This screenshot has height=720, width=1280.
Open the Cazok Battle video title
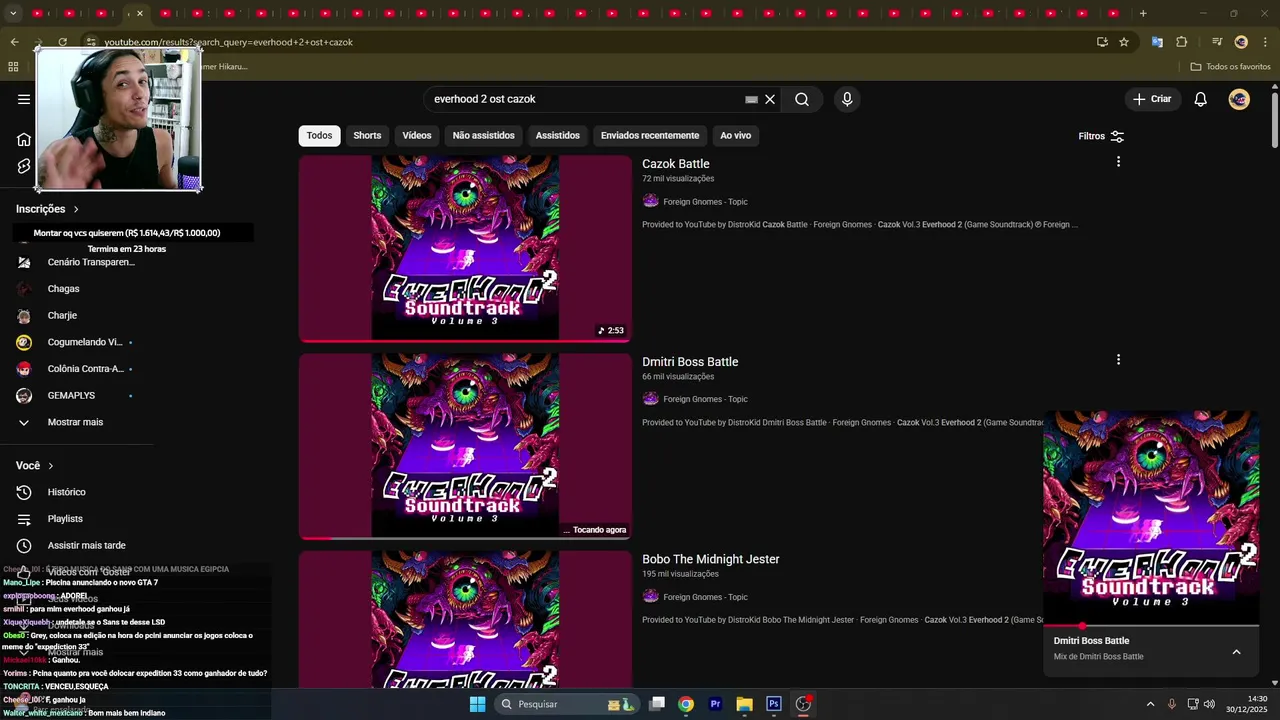click(676, 164)
